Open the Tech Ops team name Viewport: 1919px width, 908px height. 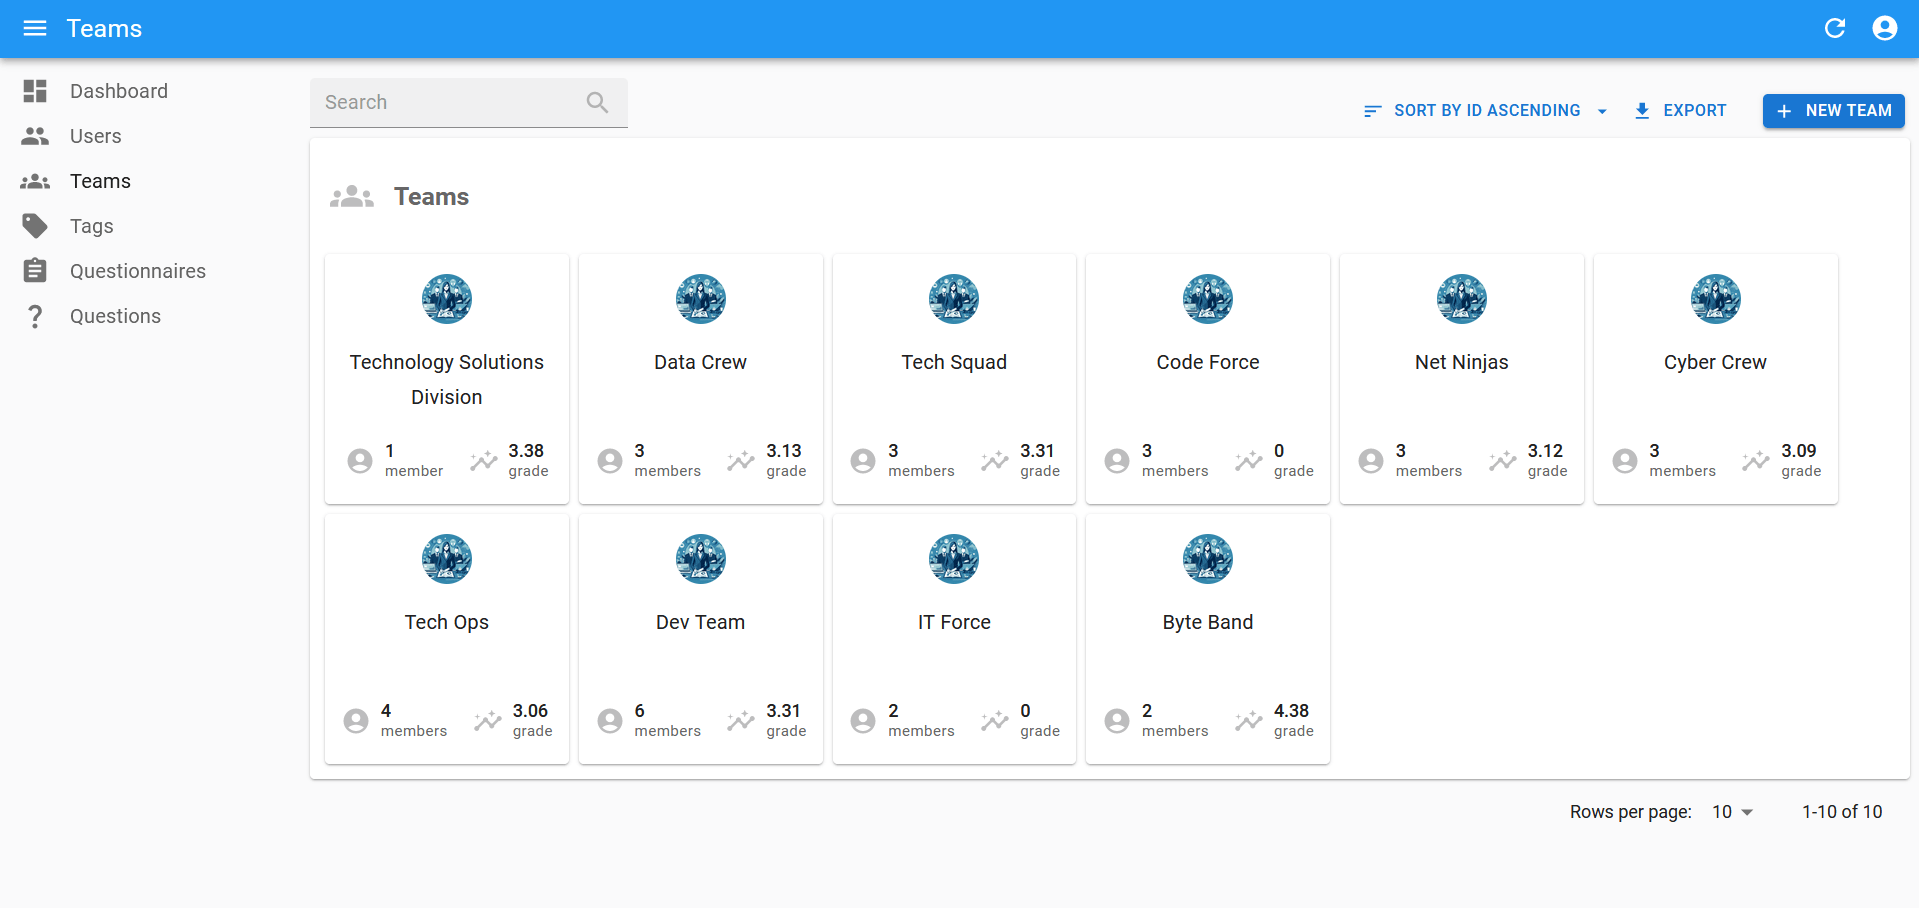pos(447,622)
